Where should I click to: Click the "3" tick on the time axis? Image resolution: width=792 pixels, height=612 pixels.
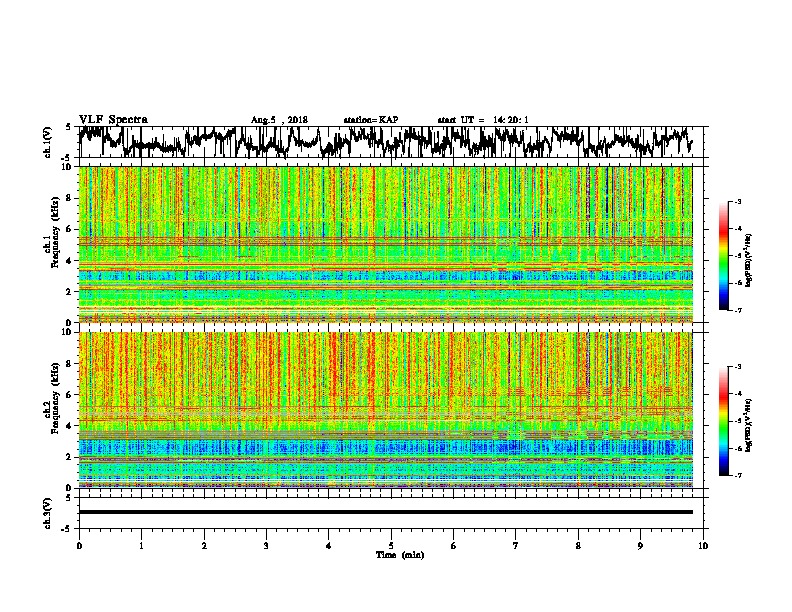(266, 546)
